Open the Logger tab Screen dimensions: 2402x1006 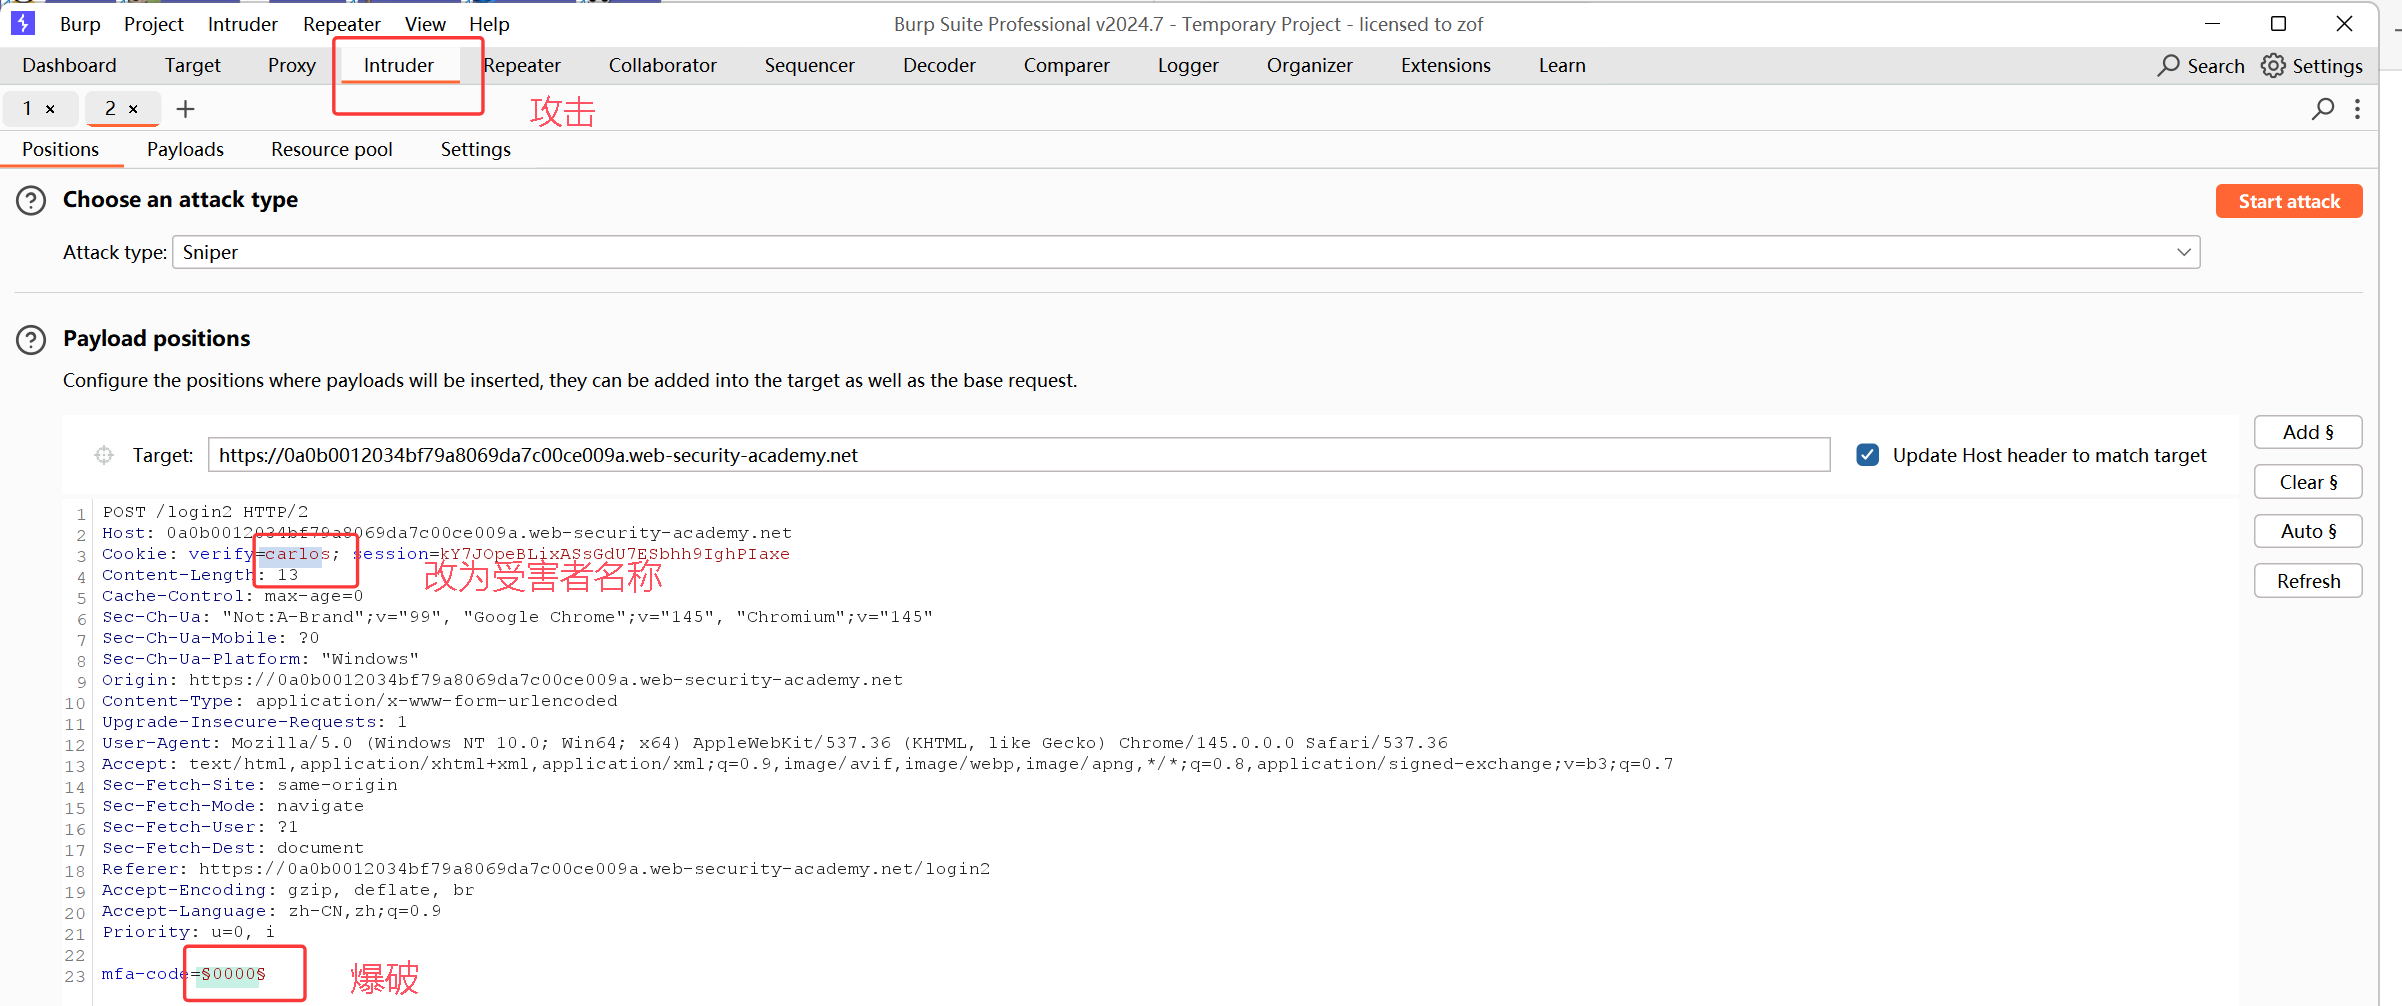[1188, 66]
